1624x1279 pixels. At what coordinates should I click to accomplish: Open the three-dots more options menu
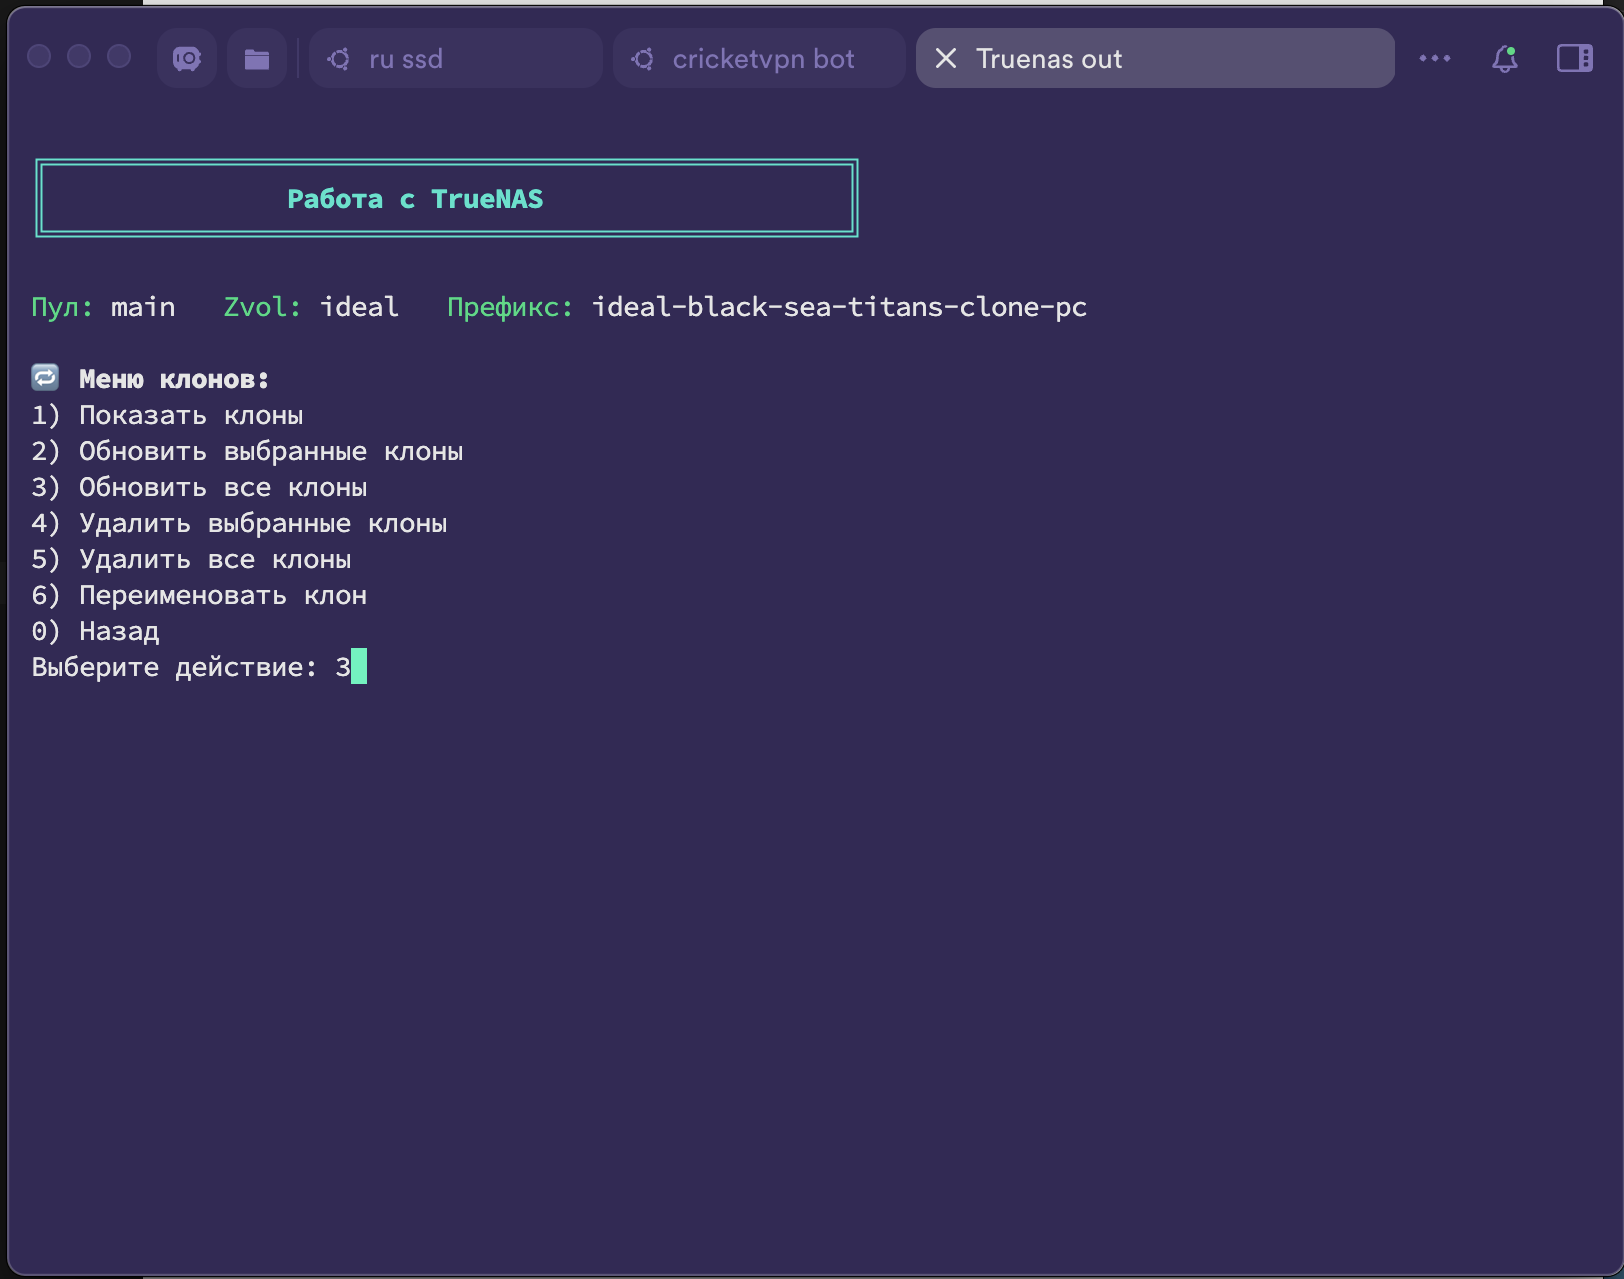[x=1435, y=59]
